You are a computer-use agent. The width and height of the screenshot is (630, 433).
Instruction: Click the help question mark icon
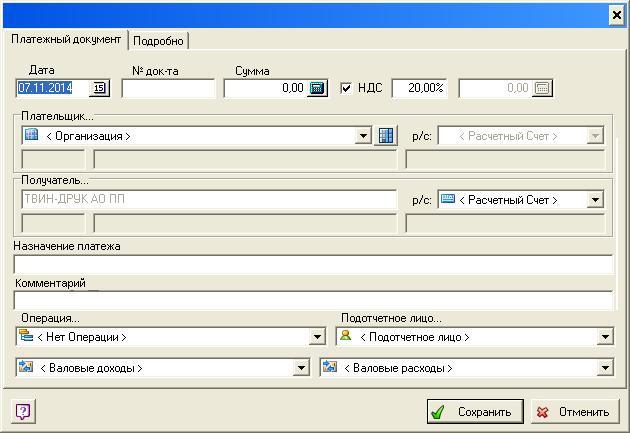23,411
